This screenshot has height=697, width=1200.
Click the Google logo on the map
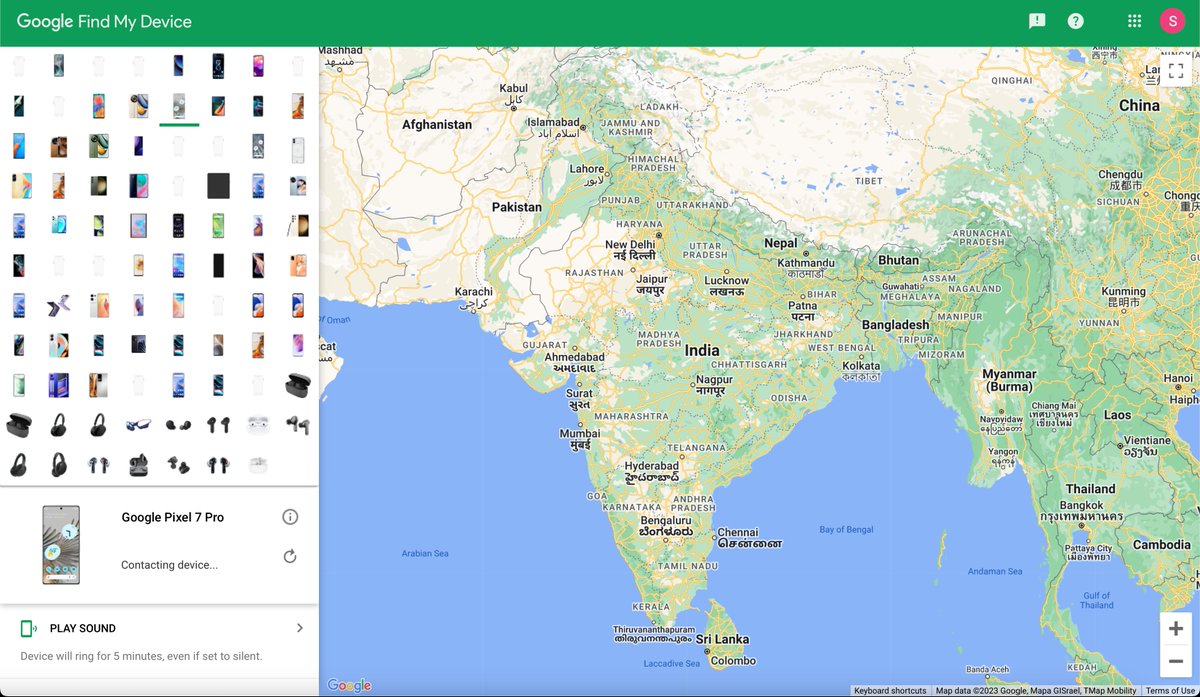pyautogui.click(x=349, y=685)
